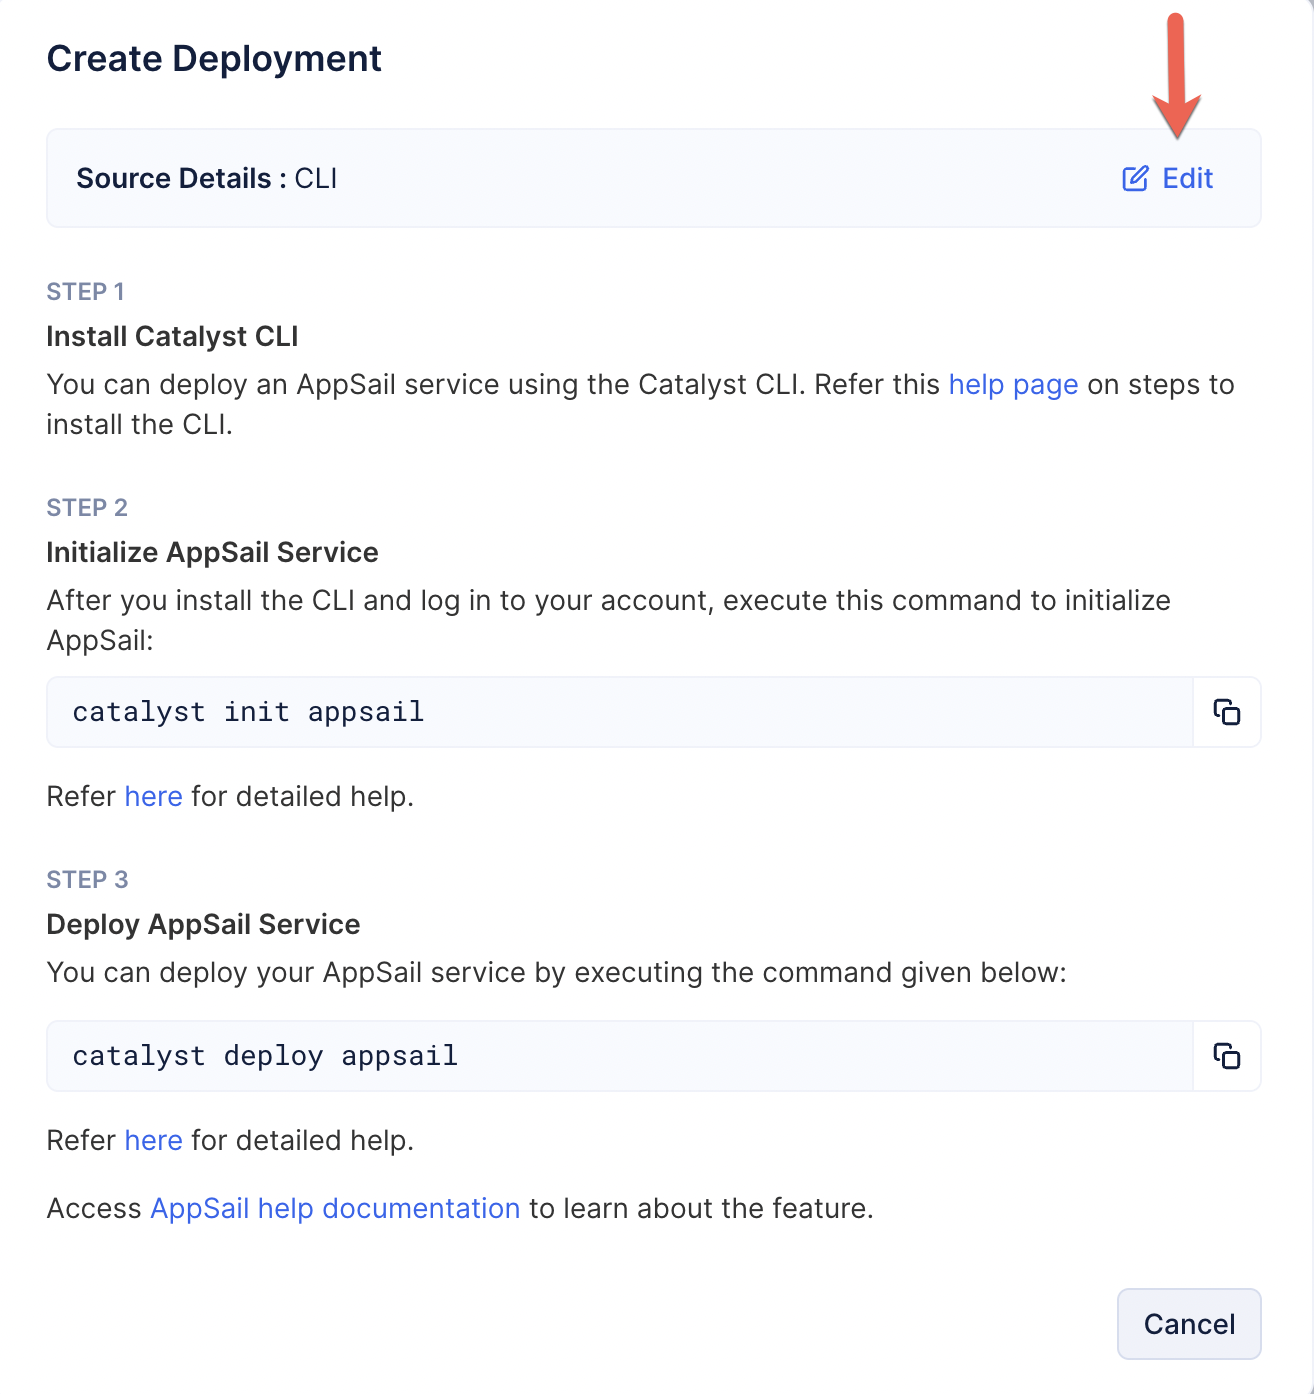This screenshot has width=1314, height=1394.
Task: Click the Install Catalyst CLI heading
Action: click(172, 337)
